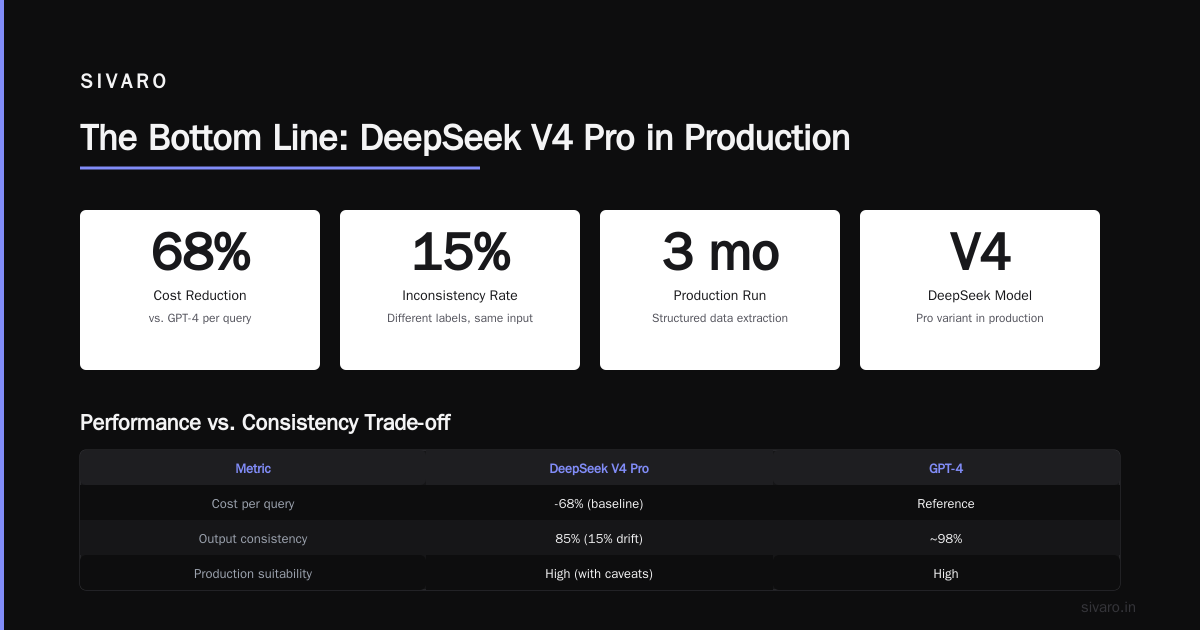This screenshot has width=1200, height=630.
Task: Visit the sivaro.in link in the footer
Action: (1109, 607)
